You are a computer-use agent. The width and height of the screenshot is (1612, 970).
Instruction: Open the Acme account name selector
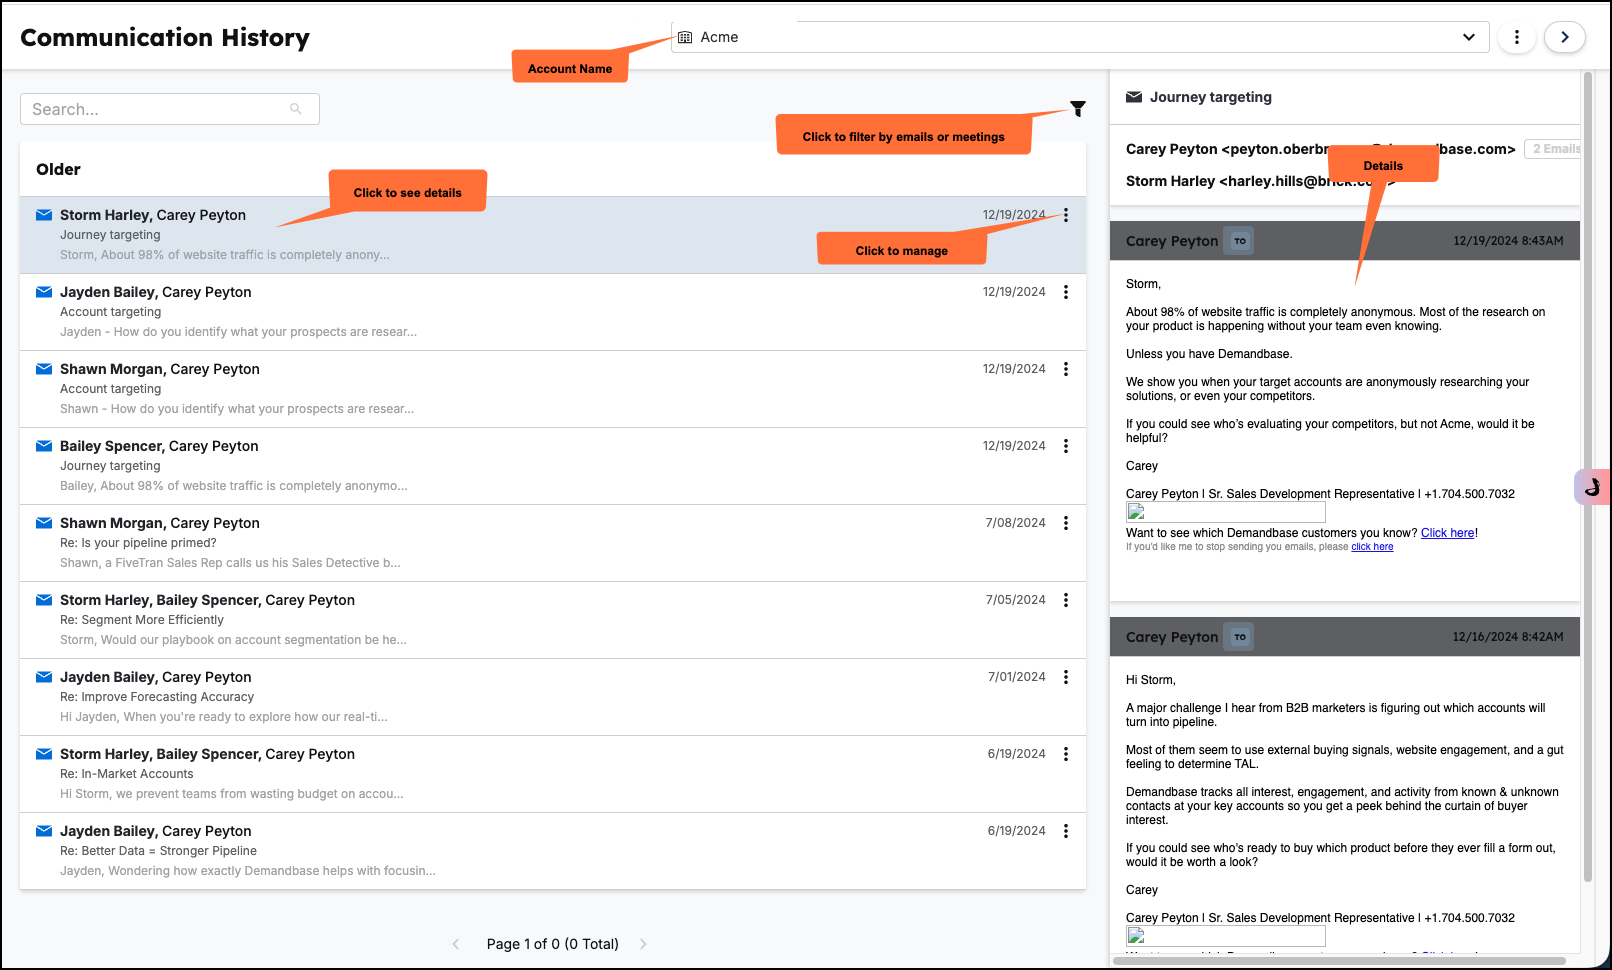pyautogui.click(x=1080, y=37)
